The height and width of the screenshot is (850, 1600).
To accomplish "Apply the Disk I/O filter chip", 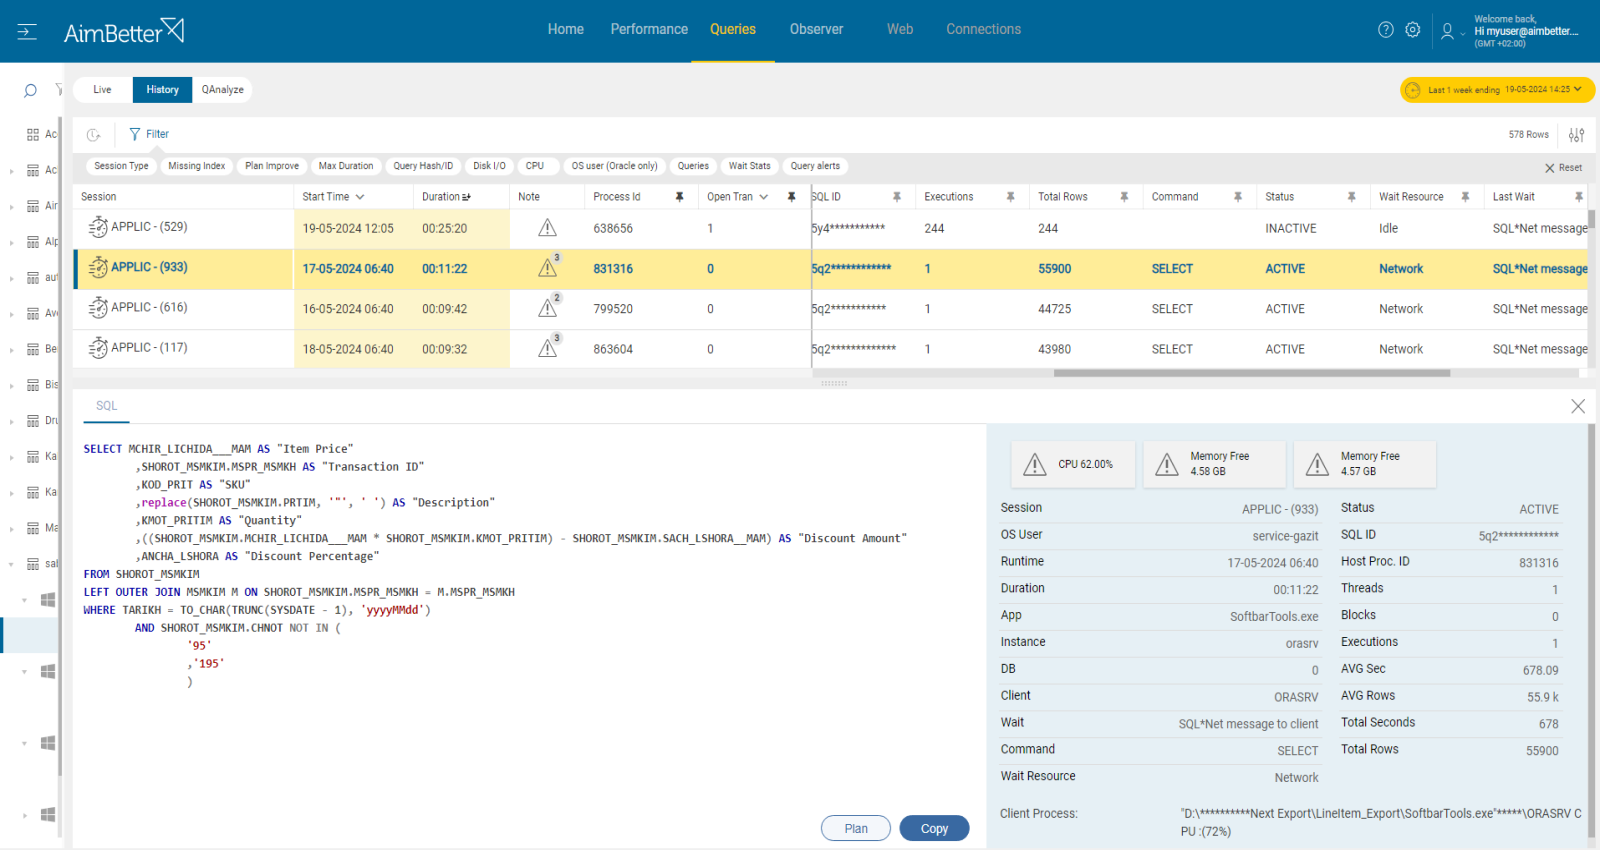I will tap(489, 166).
